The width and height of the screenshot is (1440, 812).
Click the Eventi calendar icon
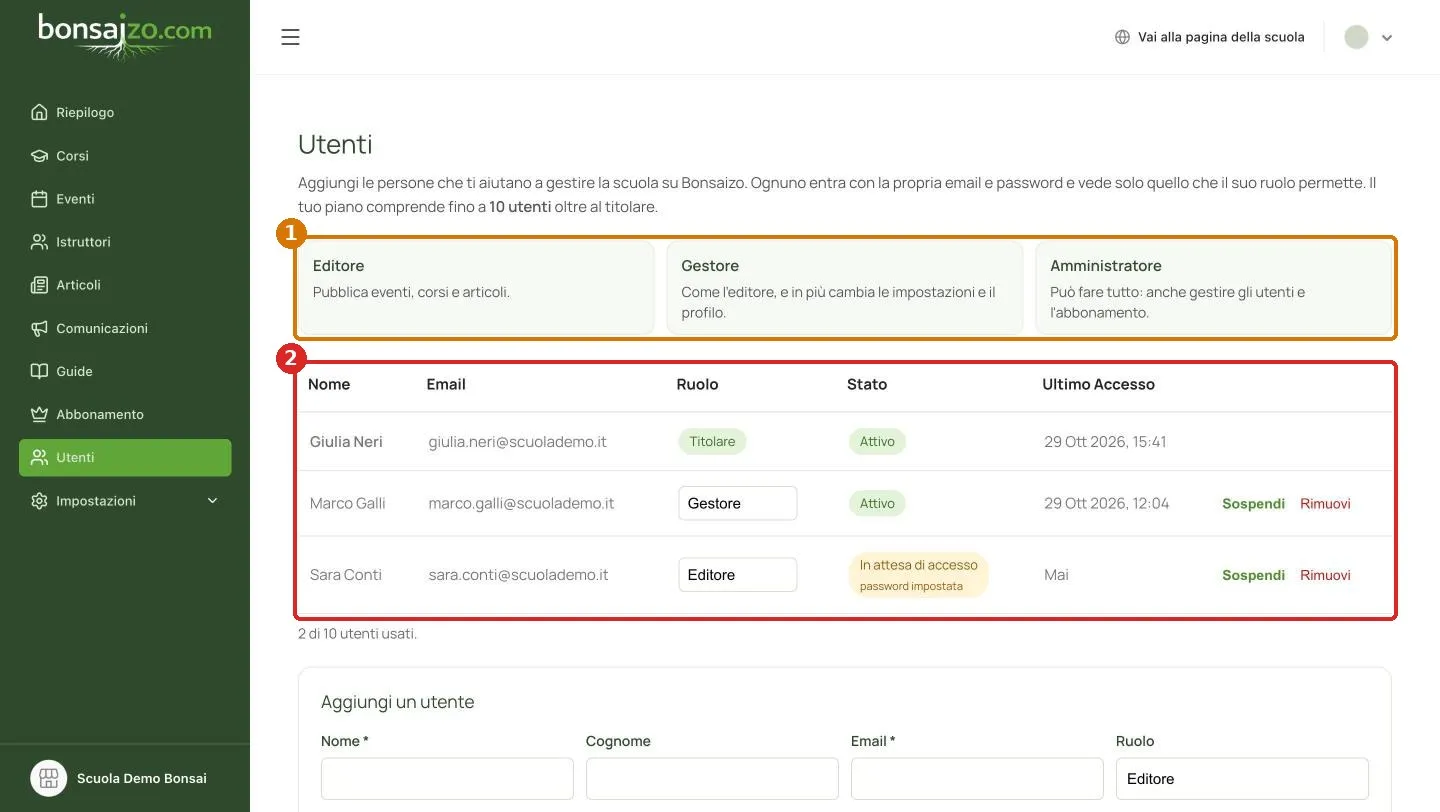click(39, 199)
